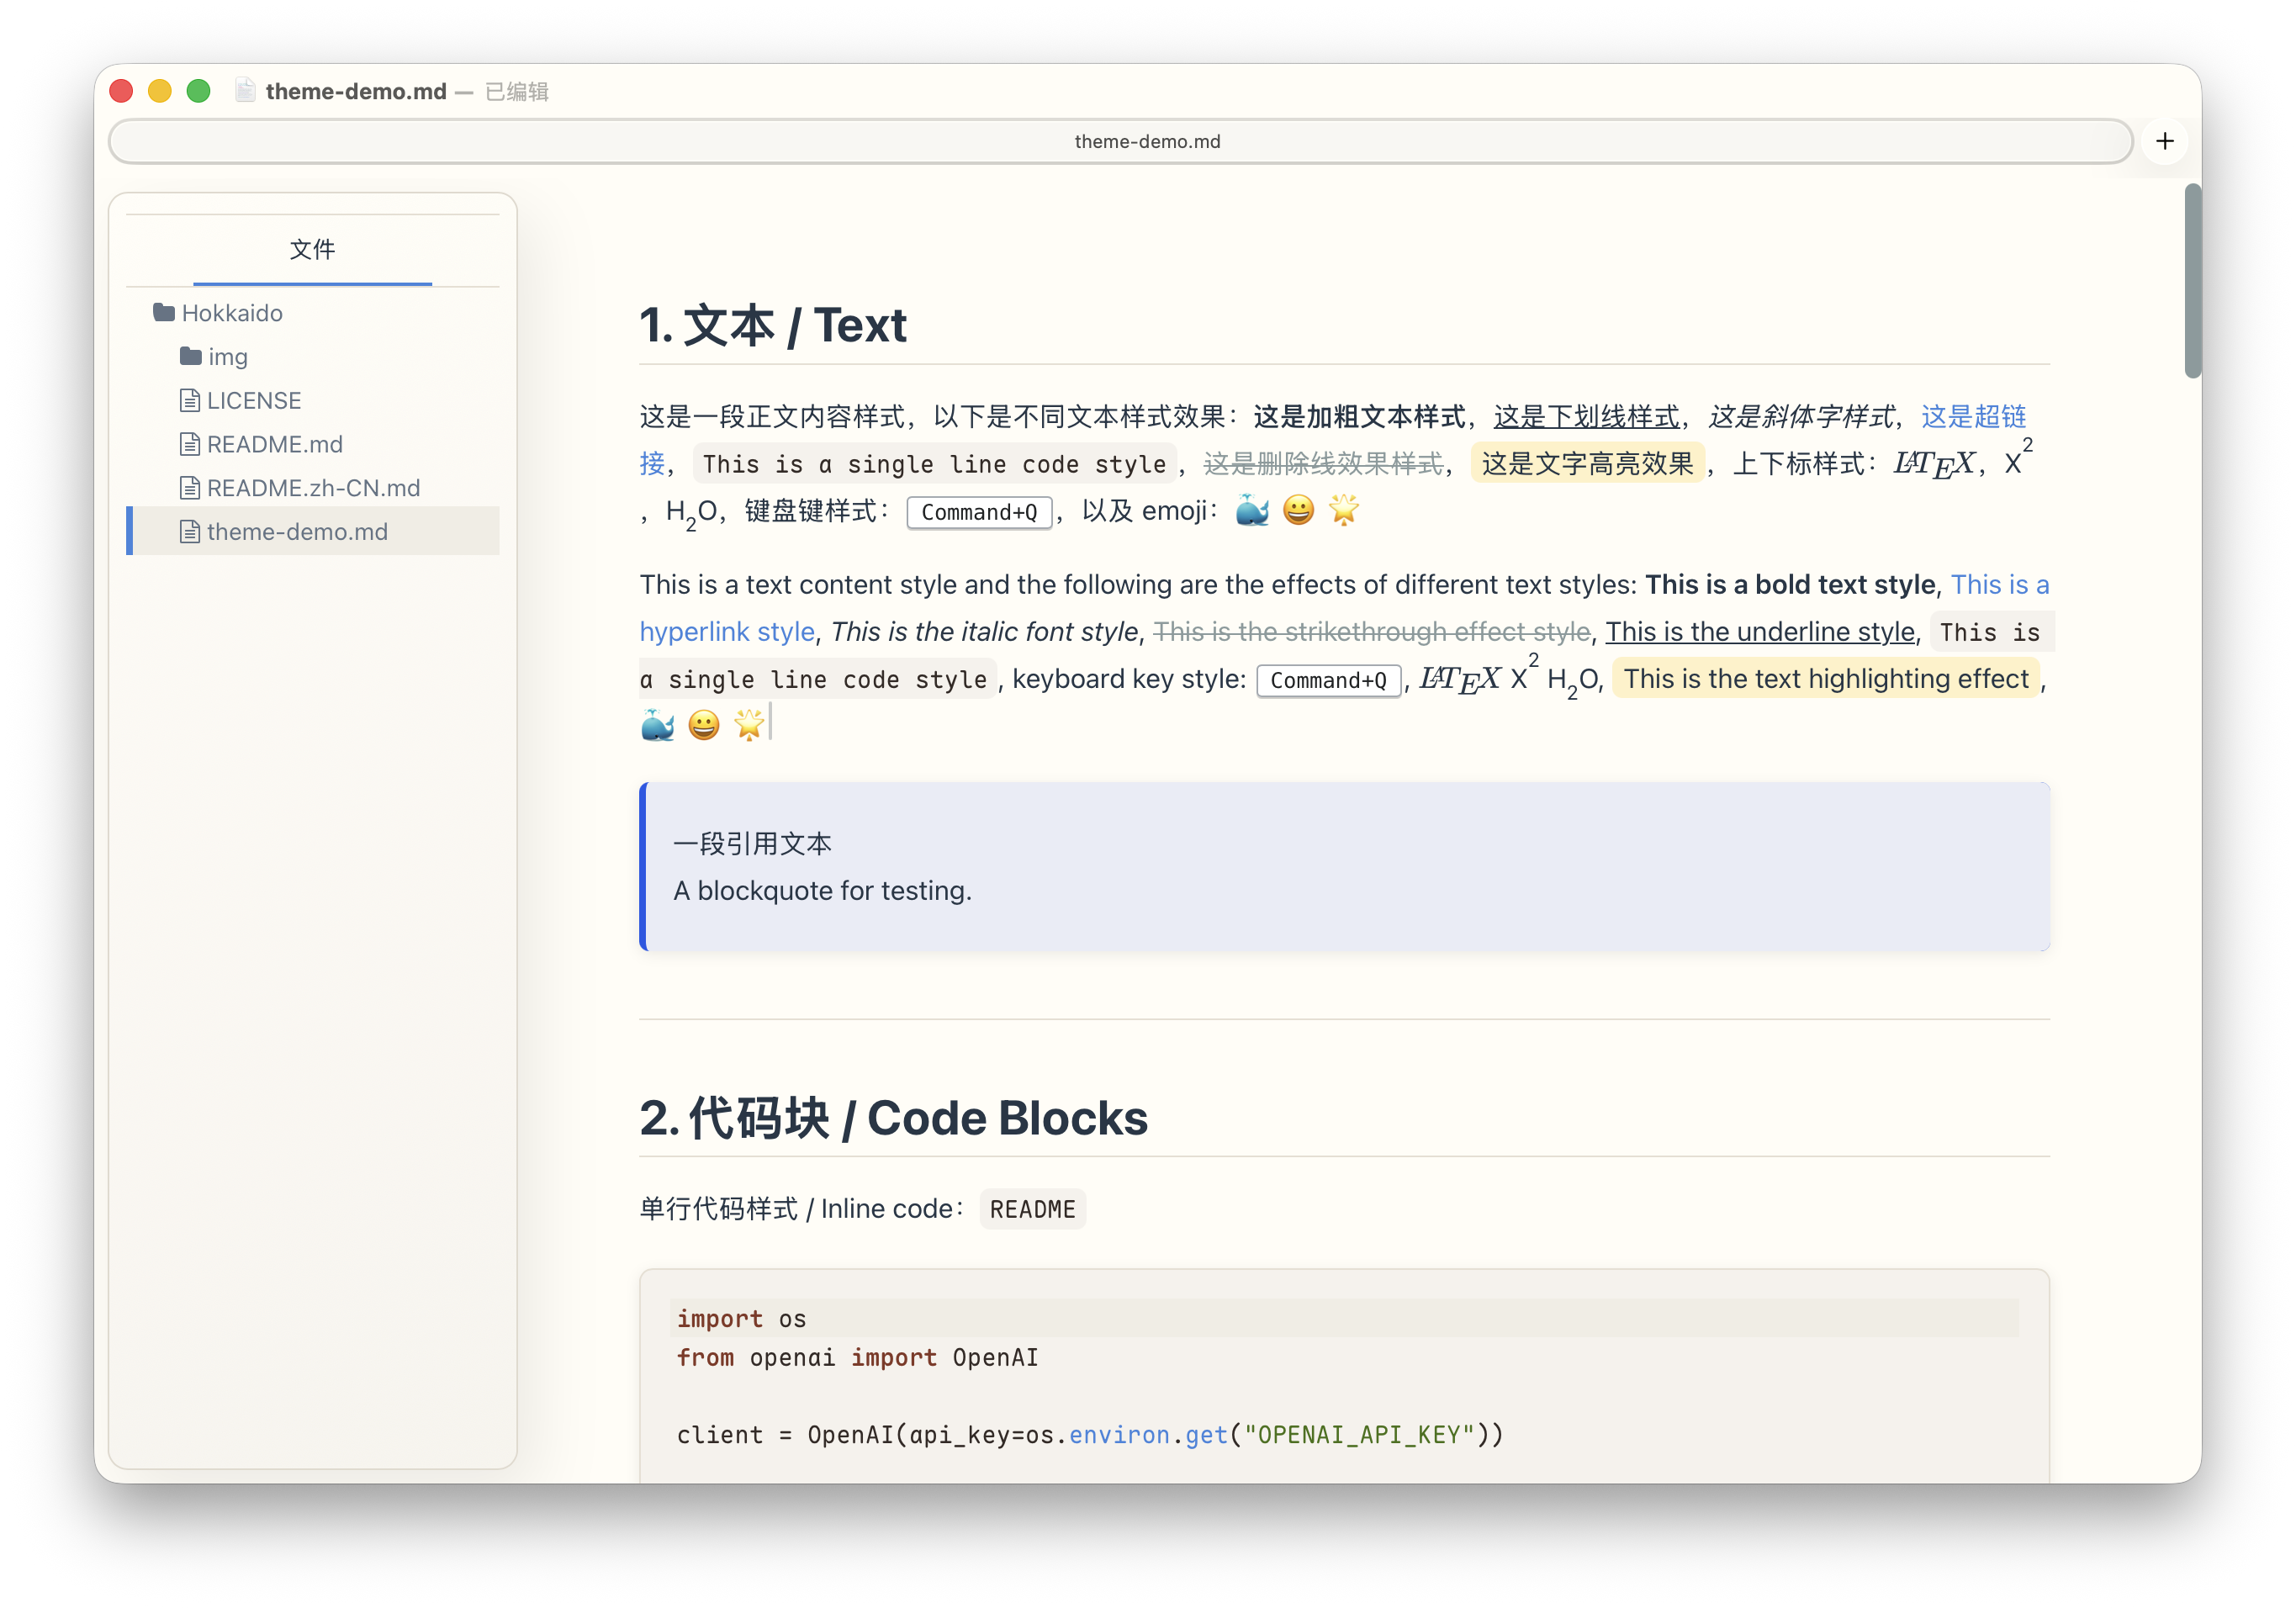Click the document icon in title bar

pyautogui.click(x=245, y=91)
